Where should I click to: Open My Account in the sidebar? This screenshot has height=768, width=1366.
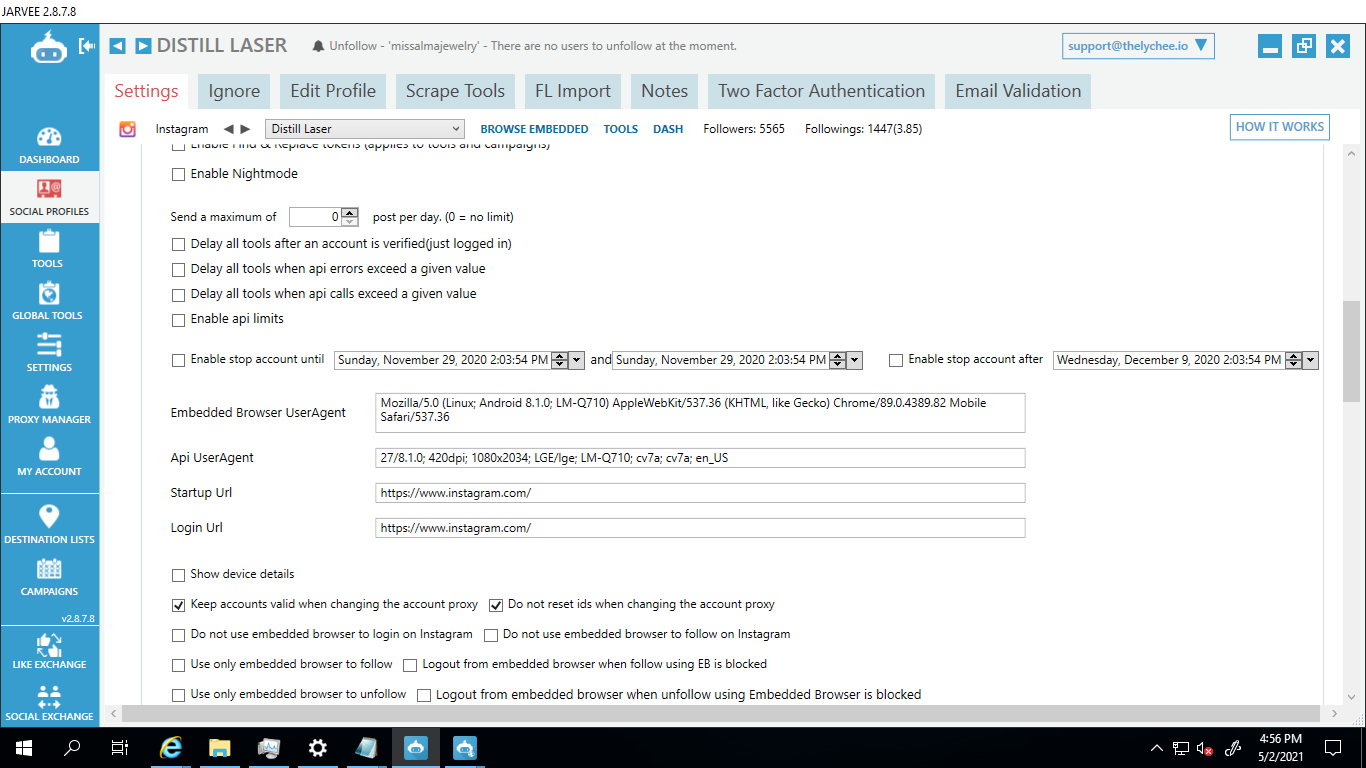pyautogui.click(x=49, y=457)
